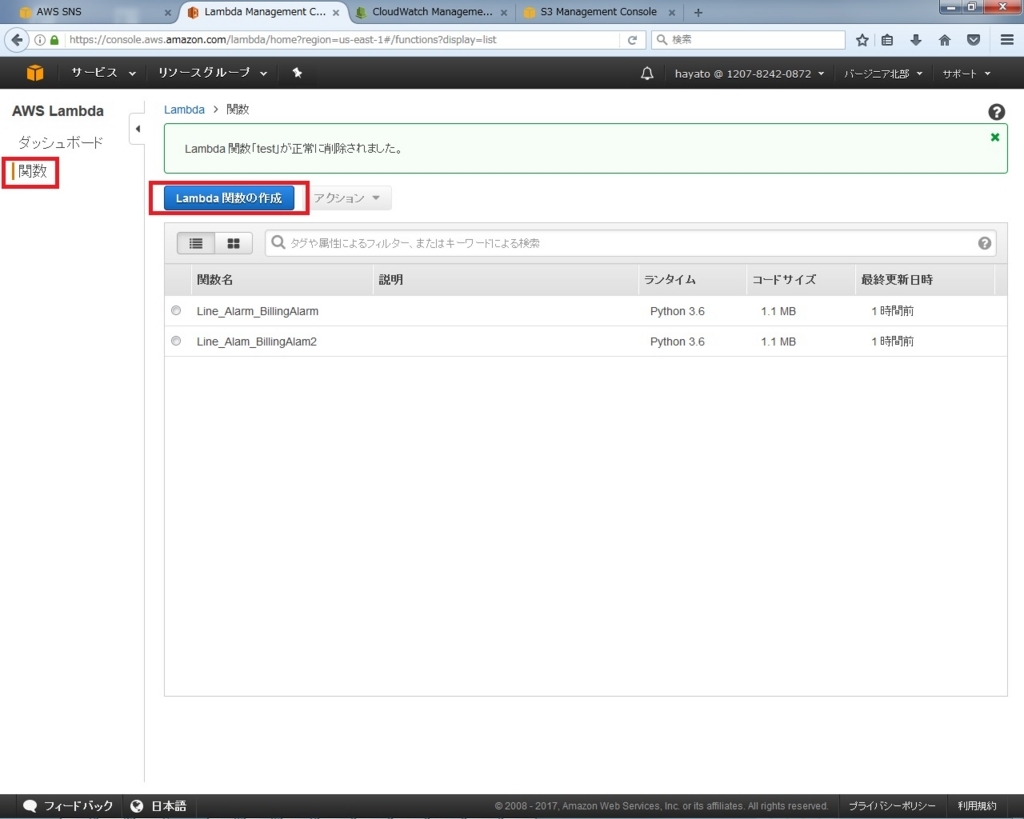Click the globe language icon
The height and width of the screenshot is (819, 1024).
[x=136, y=806]
